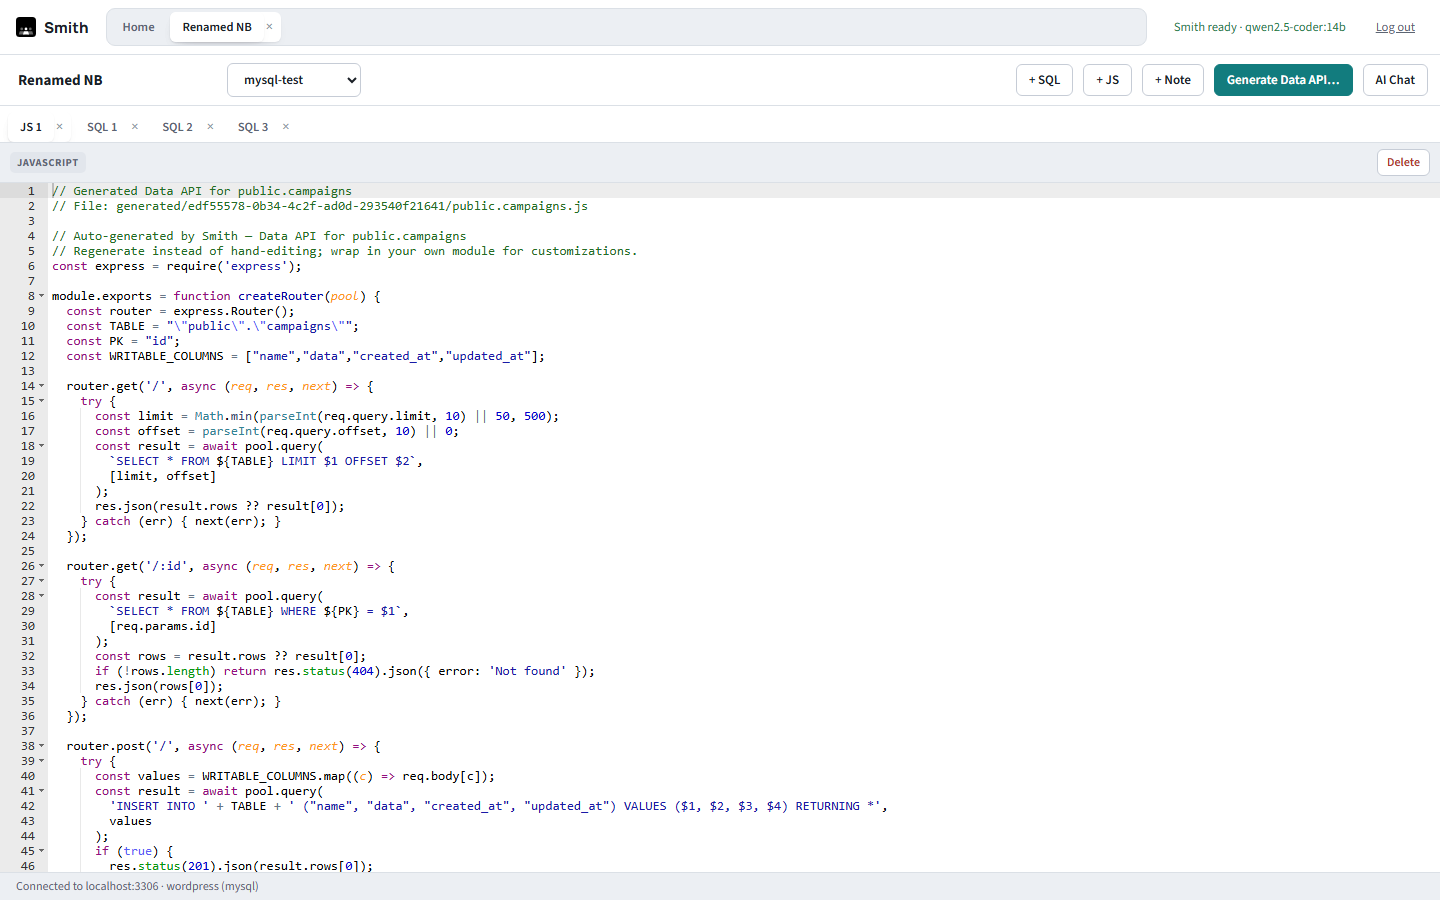
Task: Click the Connected to localhost:3306 status
Action: point(137,886)
